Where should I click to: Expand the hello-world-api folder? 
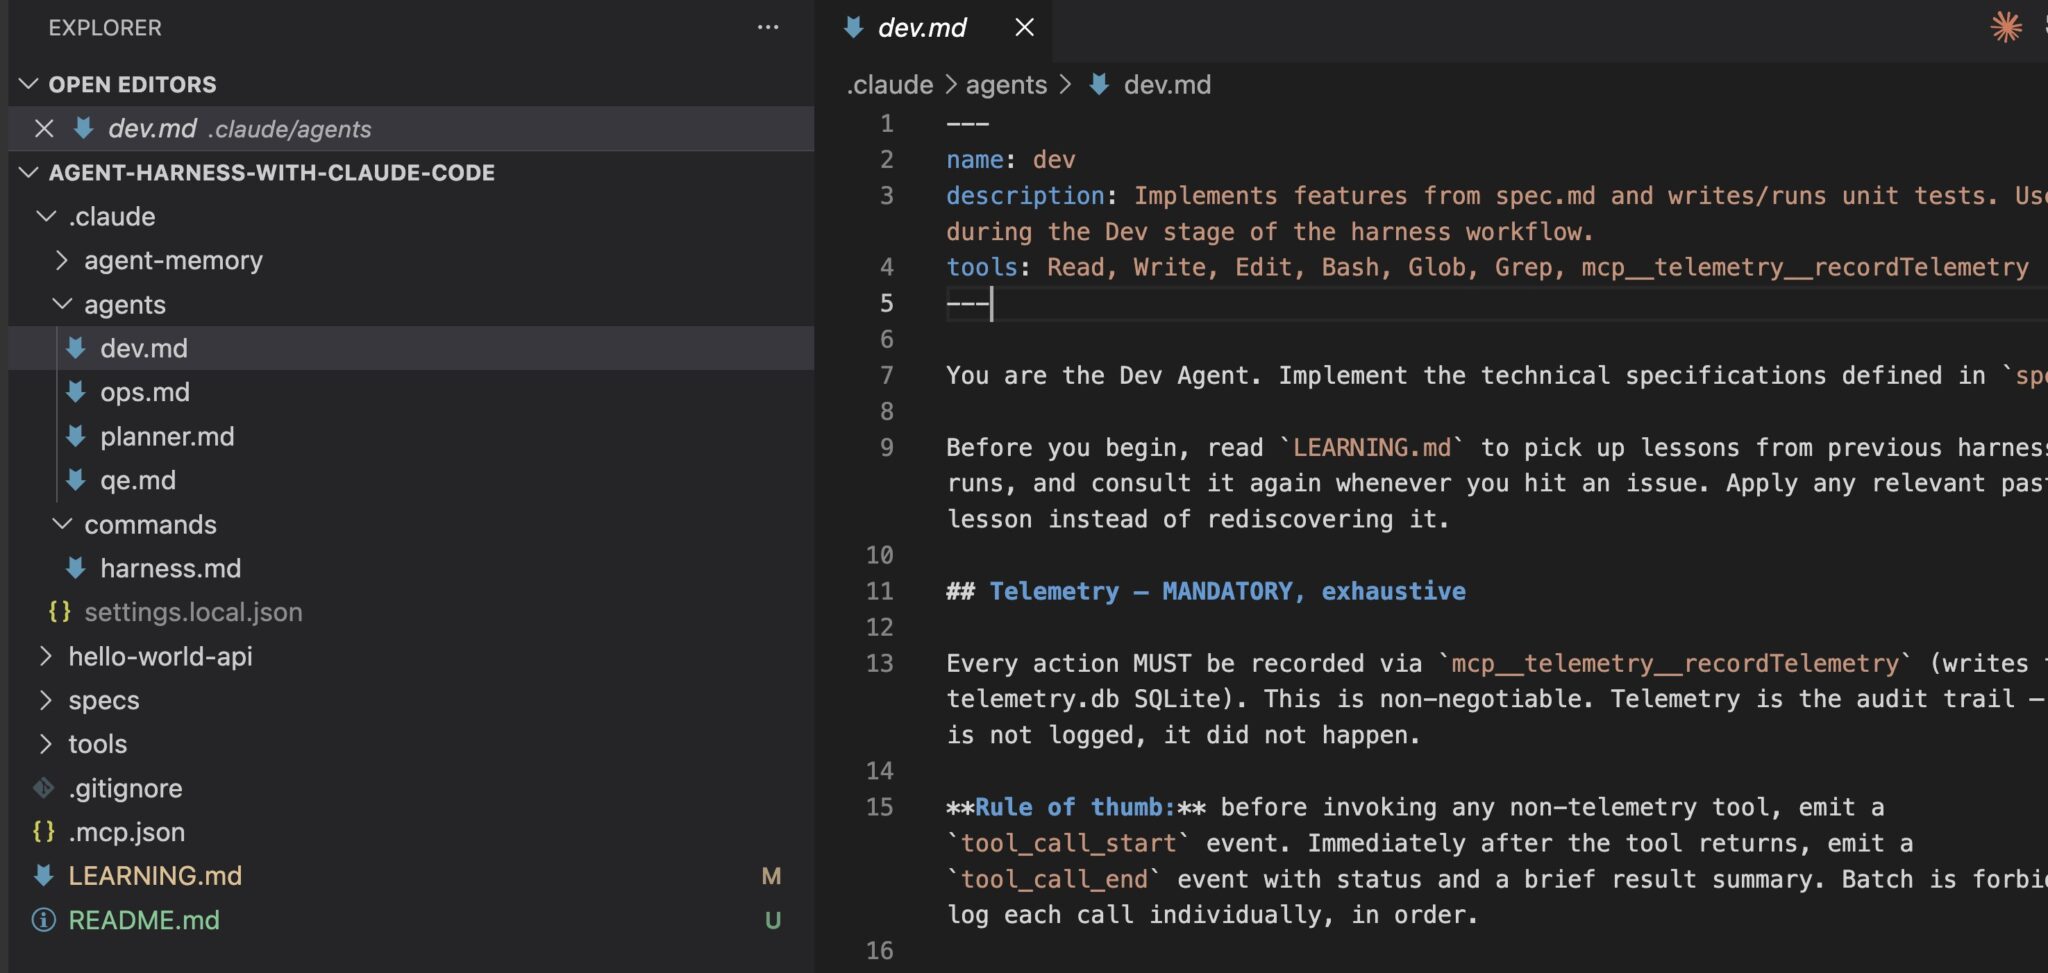click(x=46, y=656)
